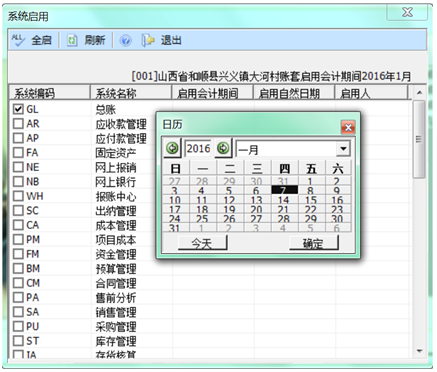Enable the WH 报账中心 checkbox
The width and height of the screenshot is (437, 372).
18,196
